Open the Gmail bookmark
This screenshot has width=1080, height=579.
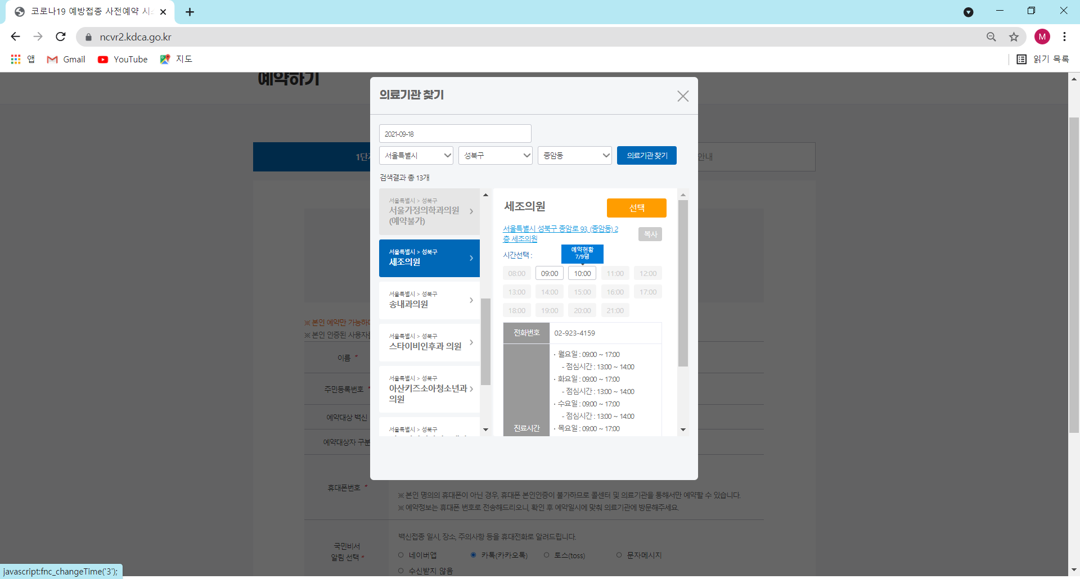point(66,59)
